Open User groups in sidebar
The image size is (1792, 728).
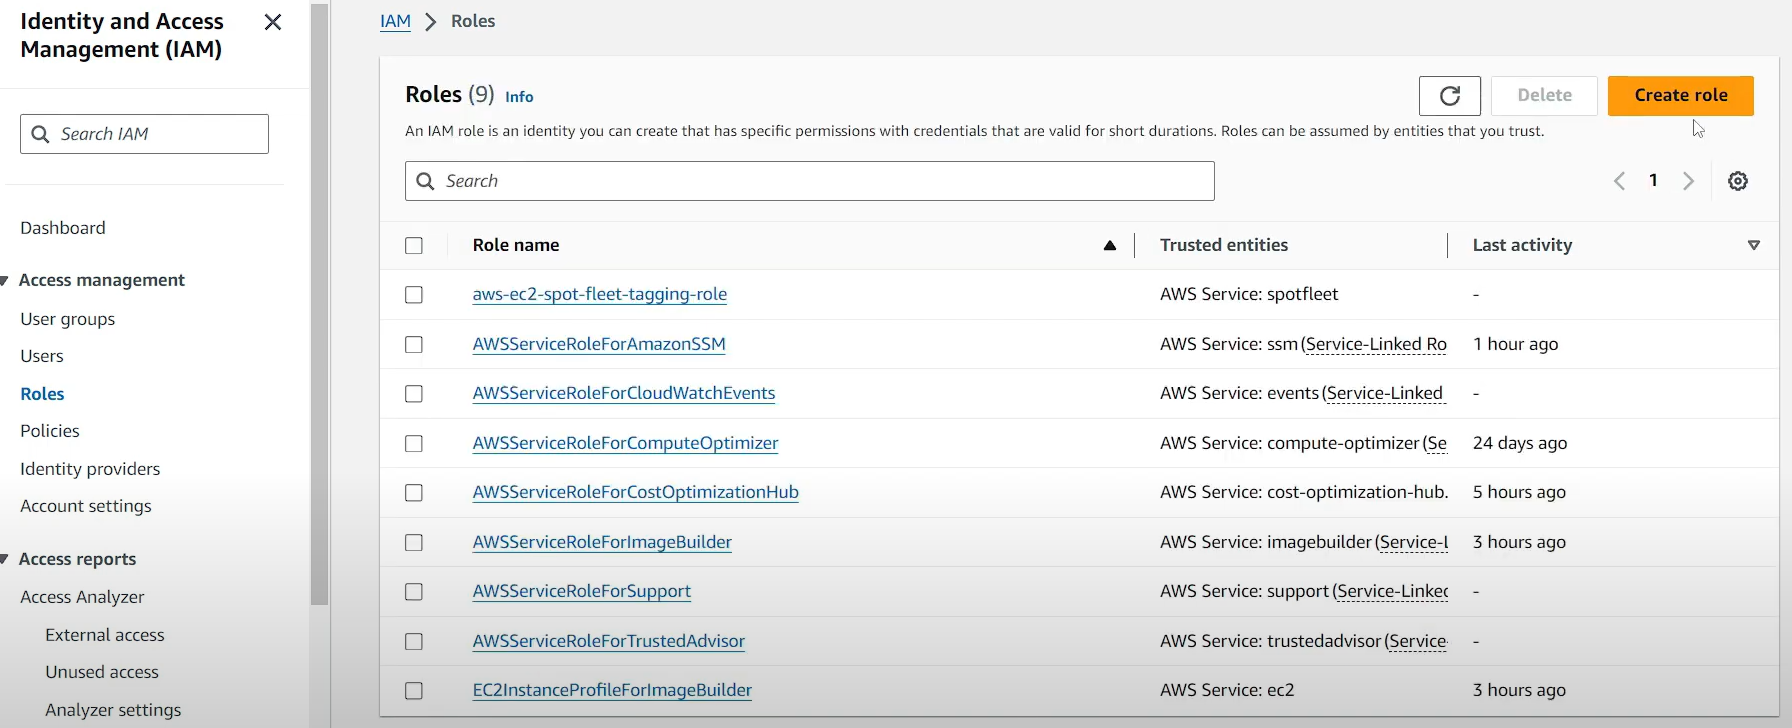tap(68, 319)
